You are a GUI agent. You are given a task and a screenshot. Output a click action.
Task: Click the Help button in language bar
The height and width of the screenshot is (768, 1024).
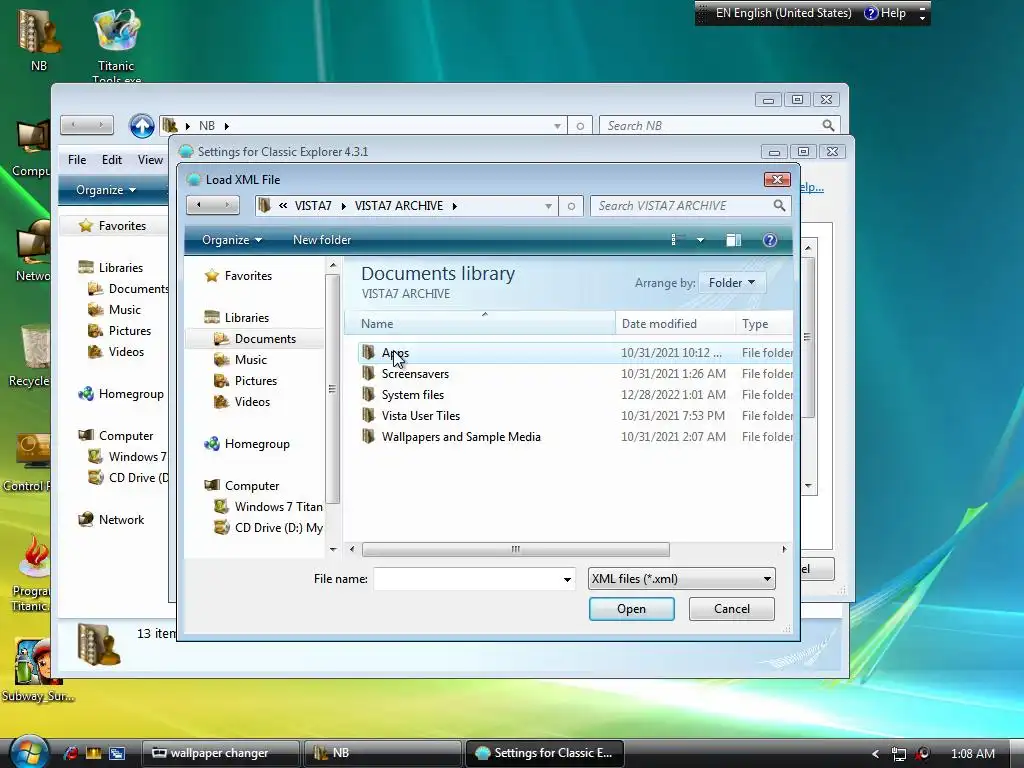[x=886, y=13]
